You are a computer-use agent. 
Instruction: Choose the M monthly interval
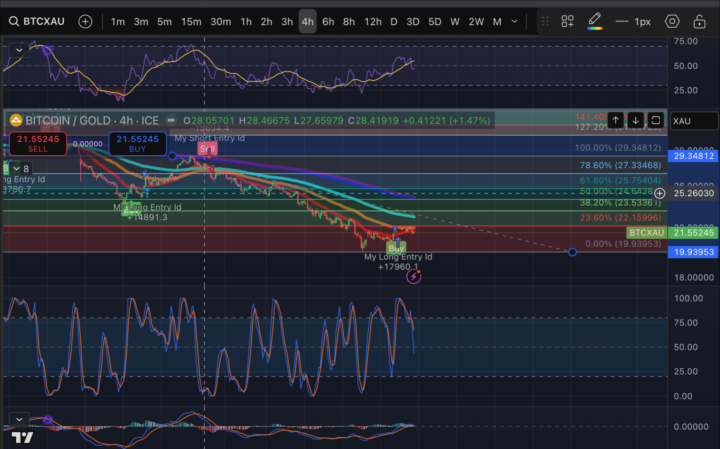(x=497, y=22)
